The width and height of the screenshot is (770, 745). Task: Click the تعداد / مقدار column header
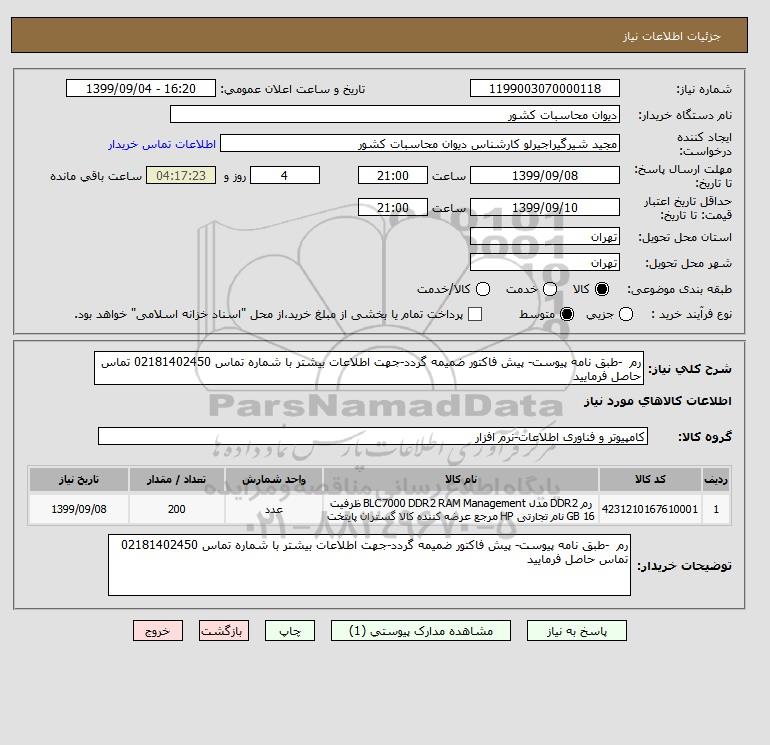[177, 479]
